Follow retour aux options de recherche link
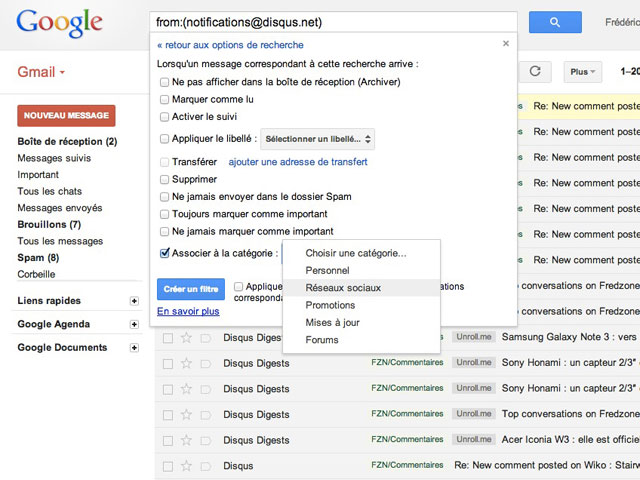Screen dimensions: 640x480 [230, 45]
